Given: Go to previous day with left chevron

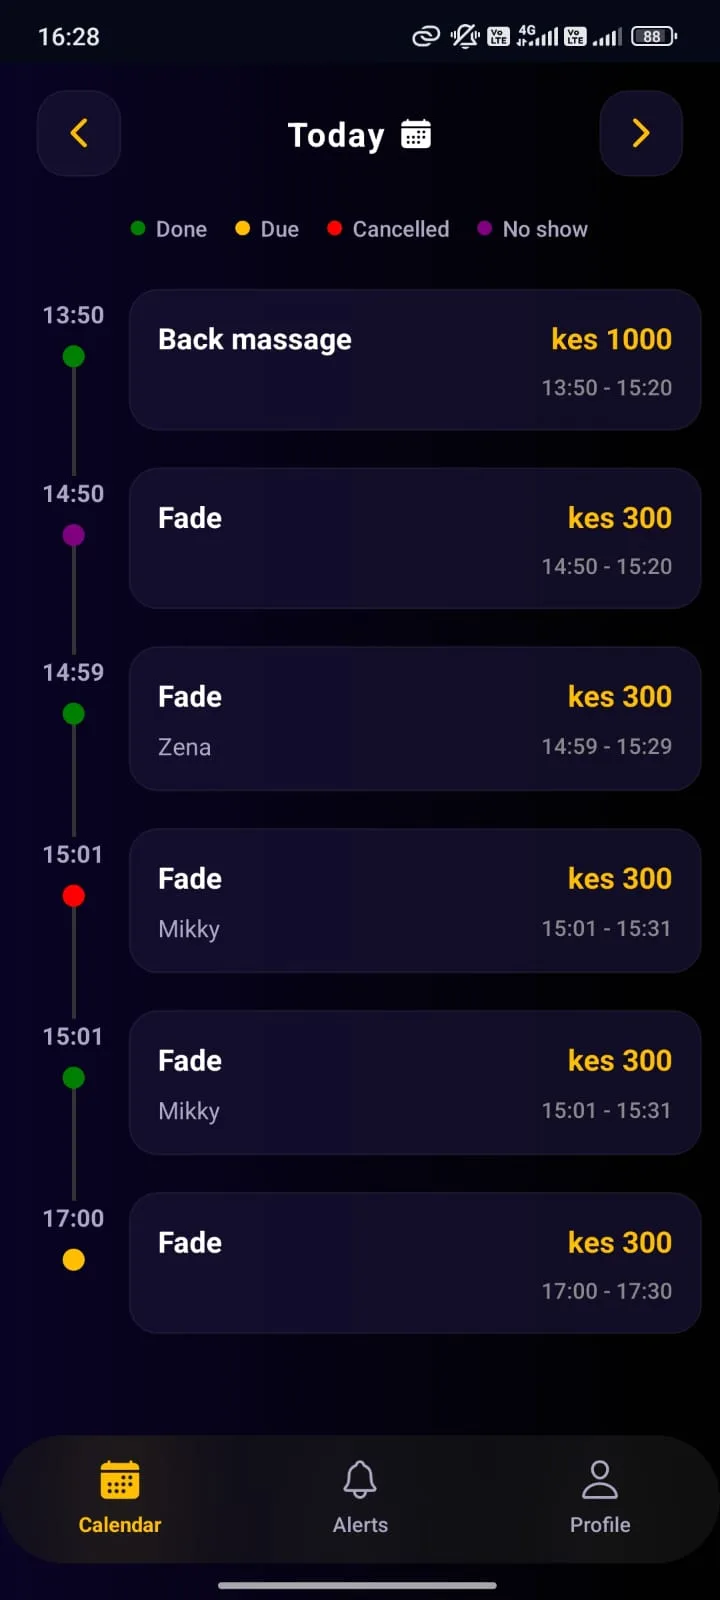Looking at the screenshot, I should pos(79,133).
